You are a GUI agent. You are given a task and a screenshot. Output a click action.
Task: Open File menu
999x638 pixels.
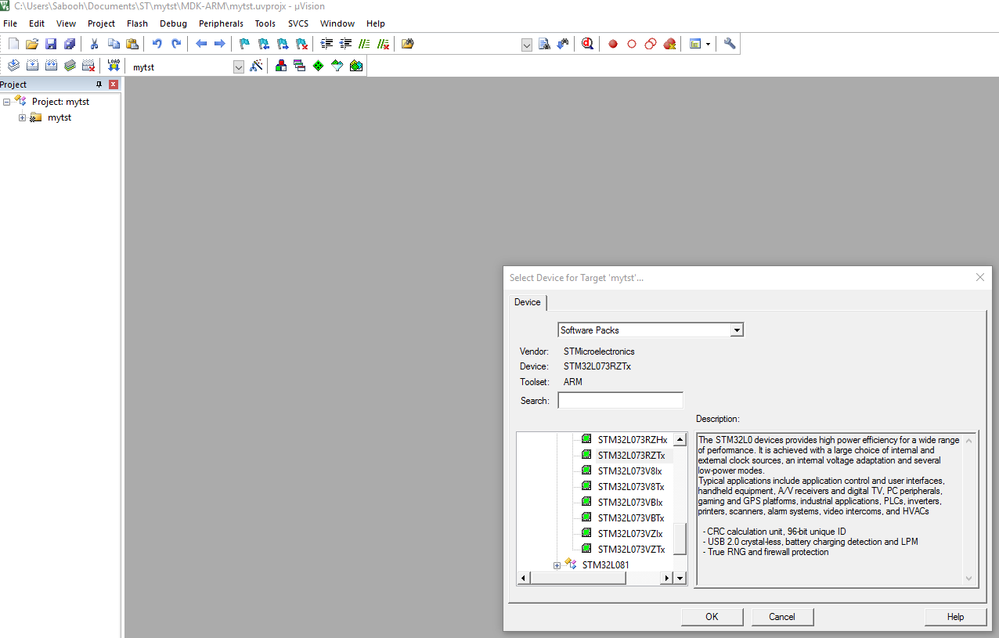(10, 24)
